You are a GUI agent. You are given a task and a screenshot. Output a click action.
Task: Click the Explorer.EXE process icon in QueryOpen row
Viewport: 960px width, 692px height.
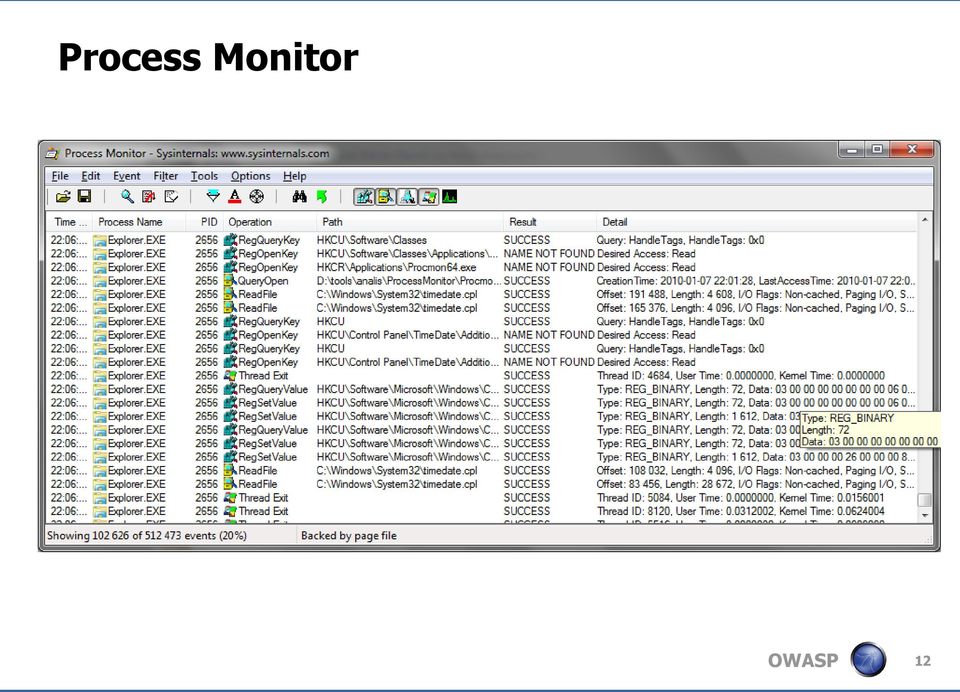(x=100, y=280)
